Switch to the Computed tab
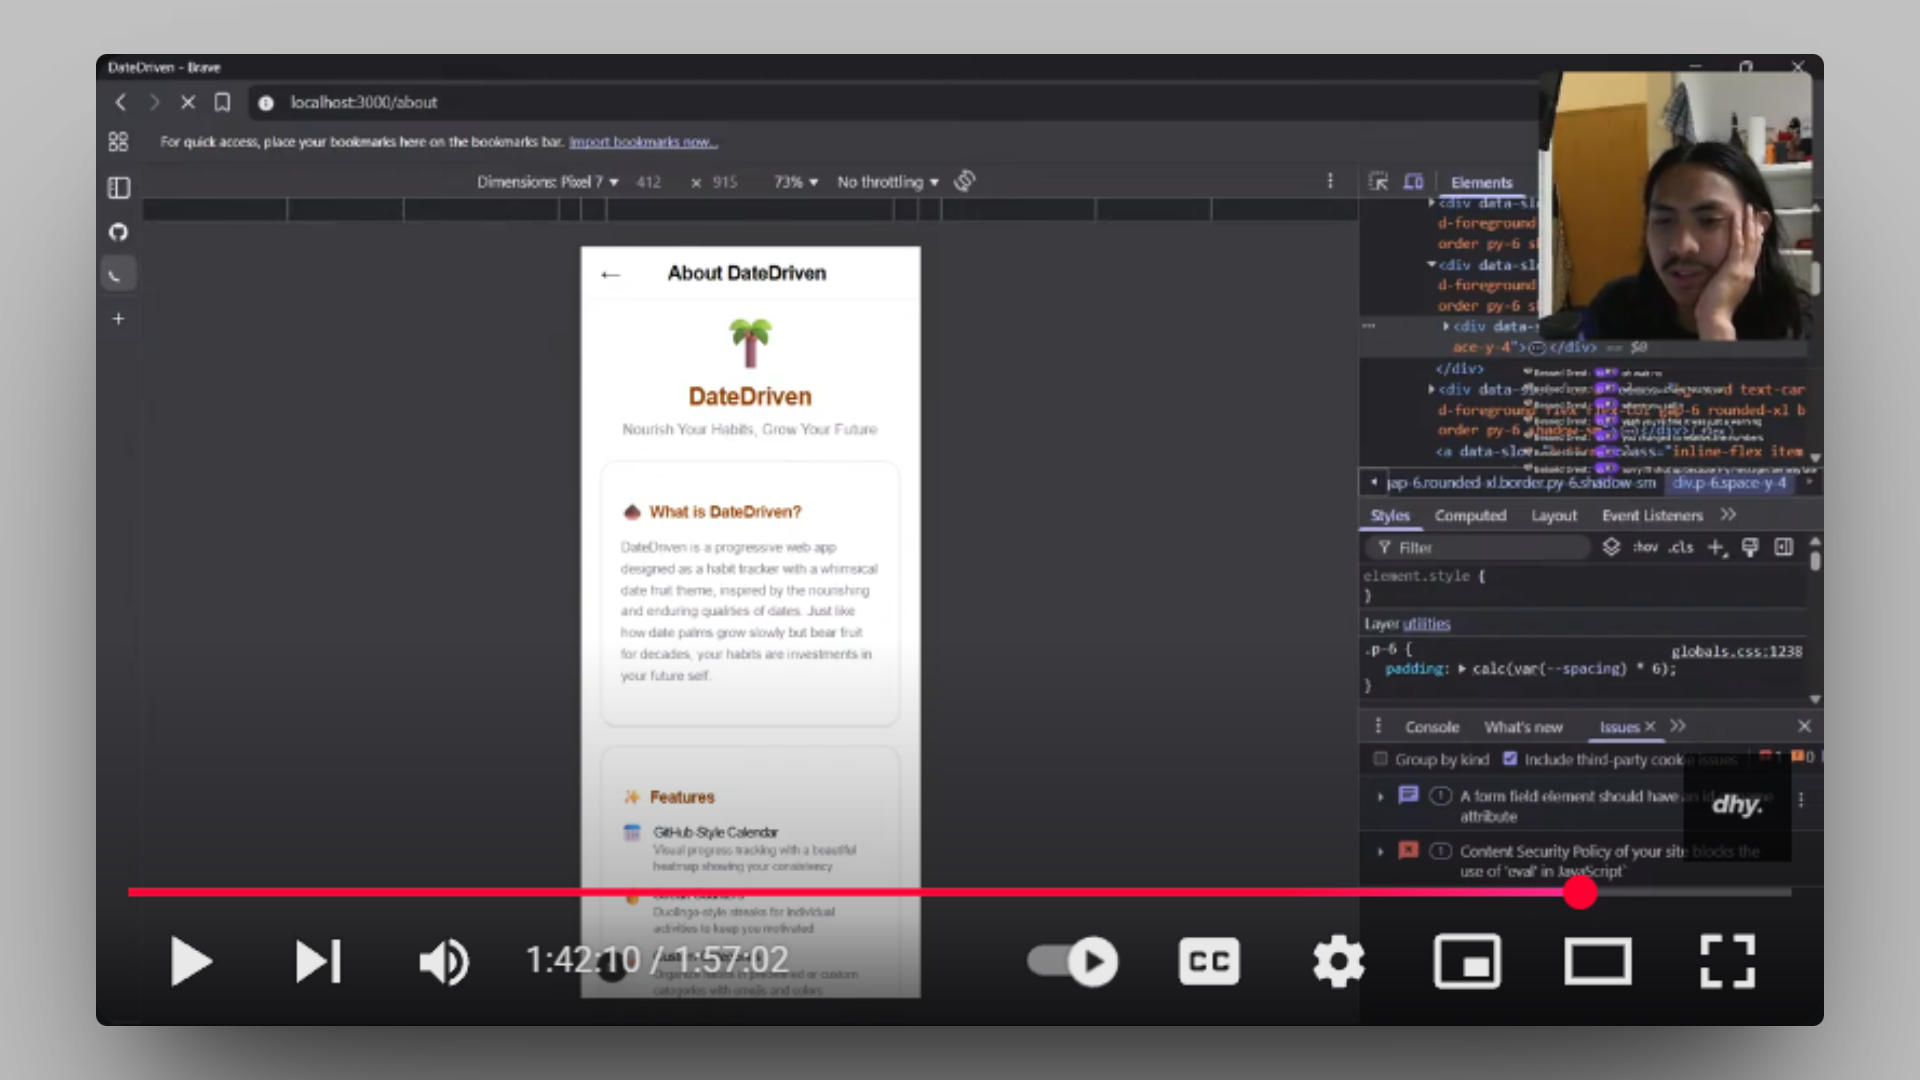Screen dimensions: 1920x1080 tap(1470, 516)
